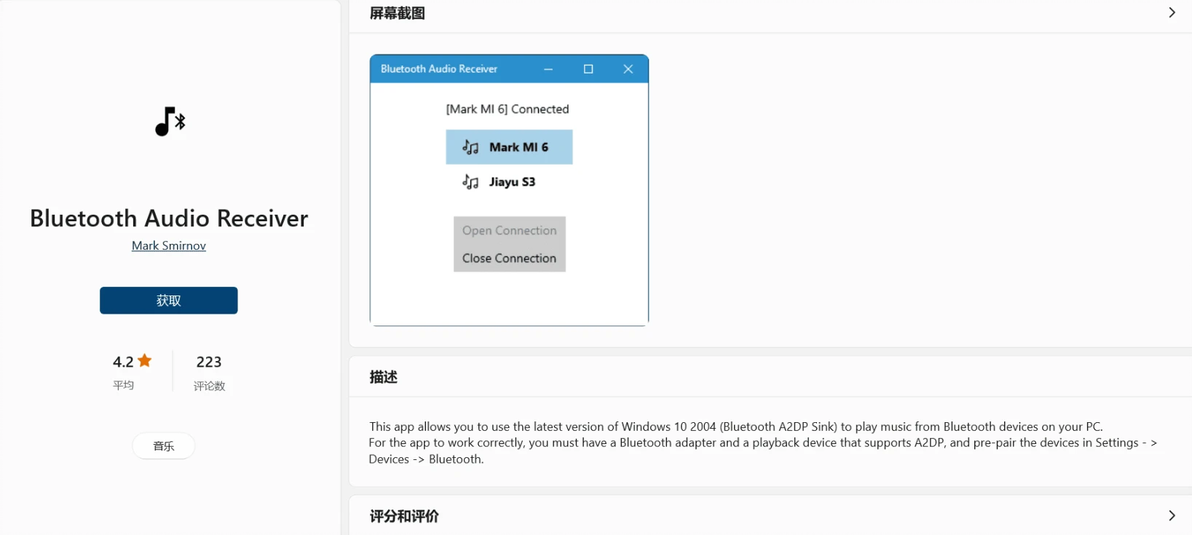Click the 223 review count
This screenshot has height=535, width=1192.
pyautogui.click(x=209, y=362)
